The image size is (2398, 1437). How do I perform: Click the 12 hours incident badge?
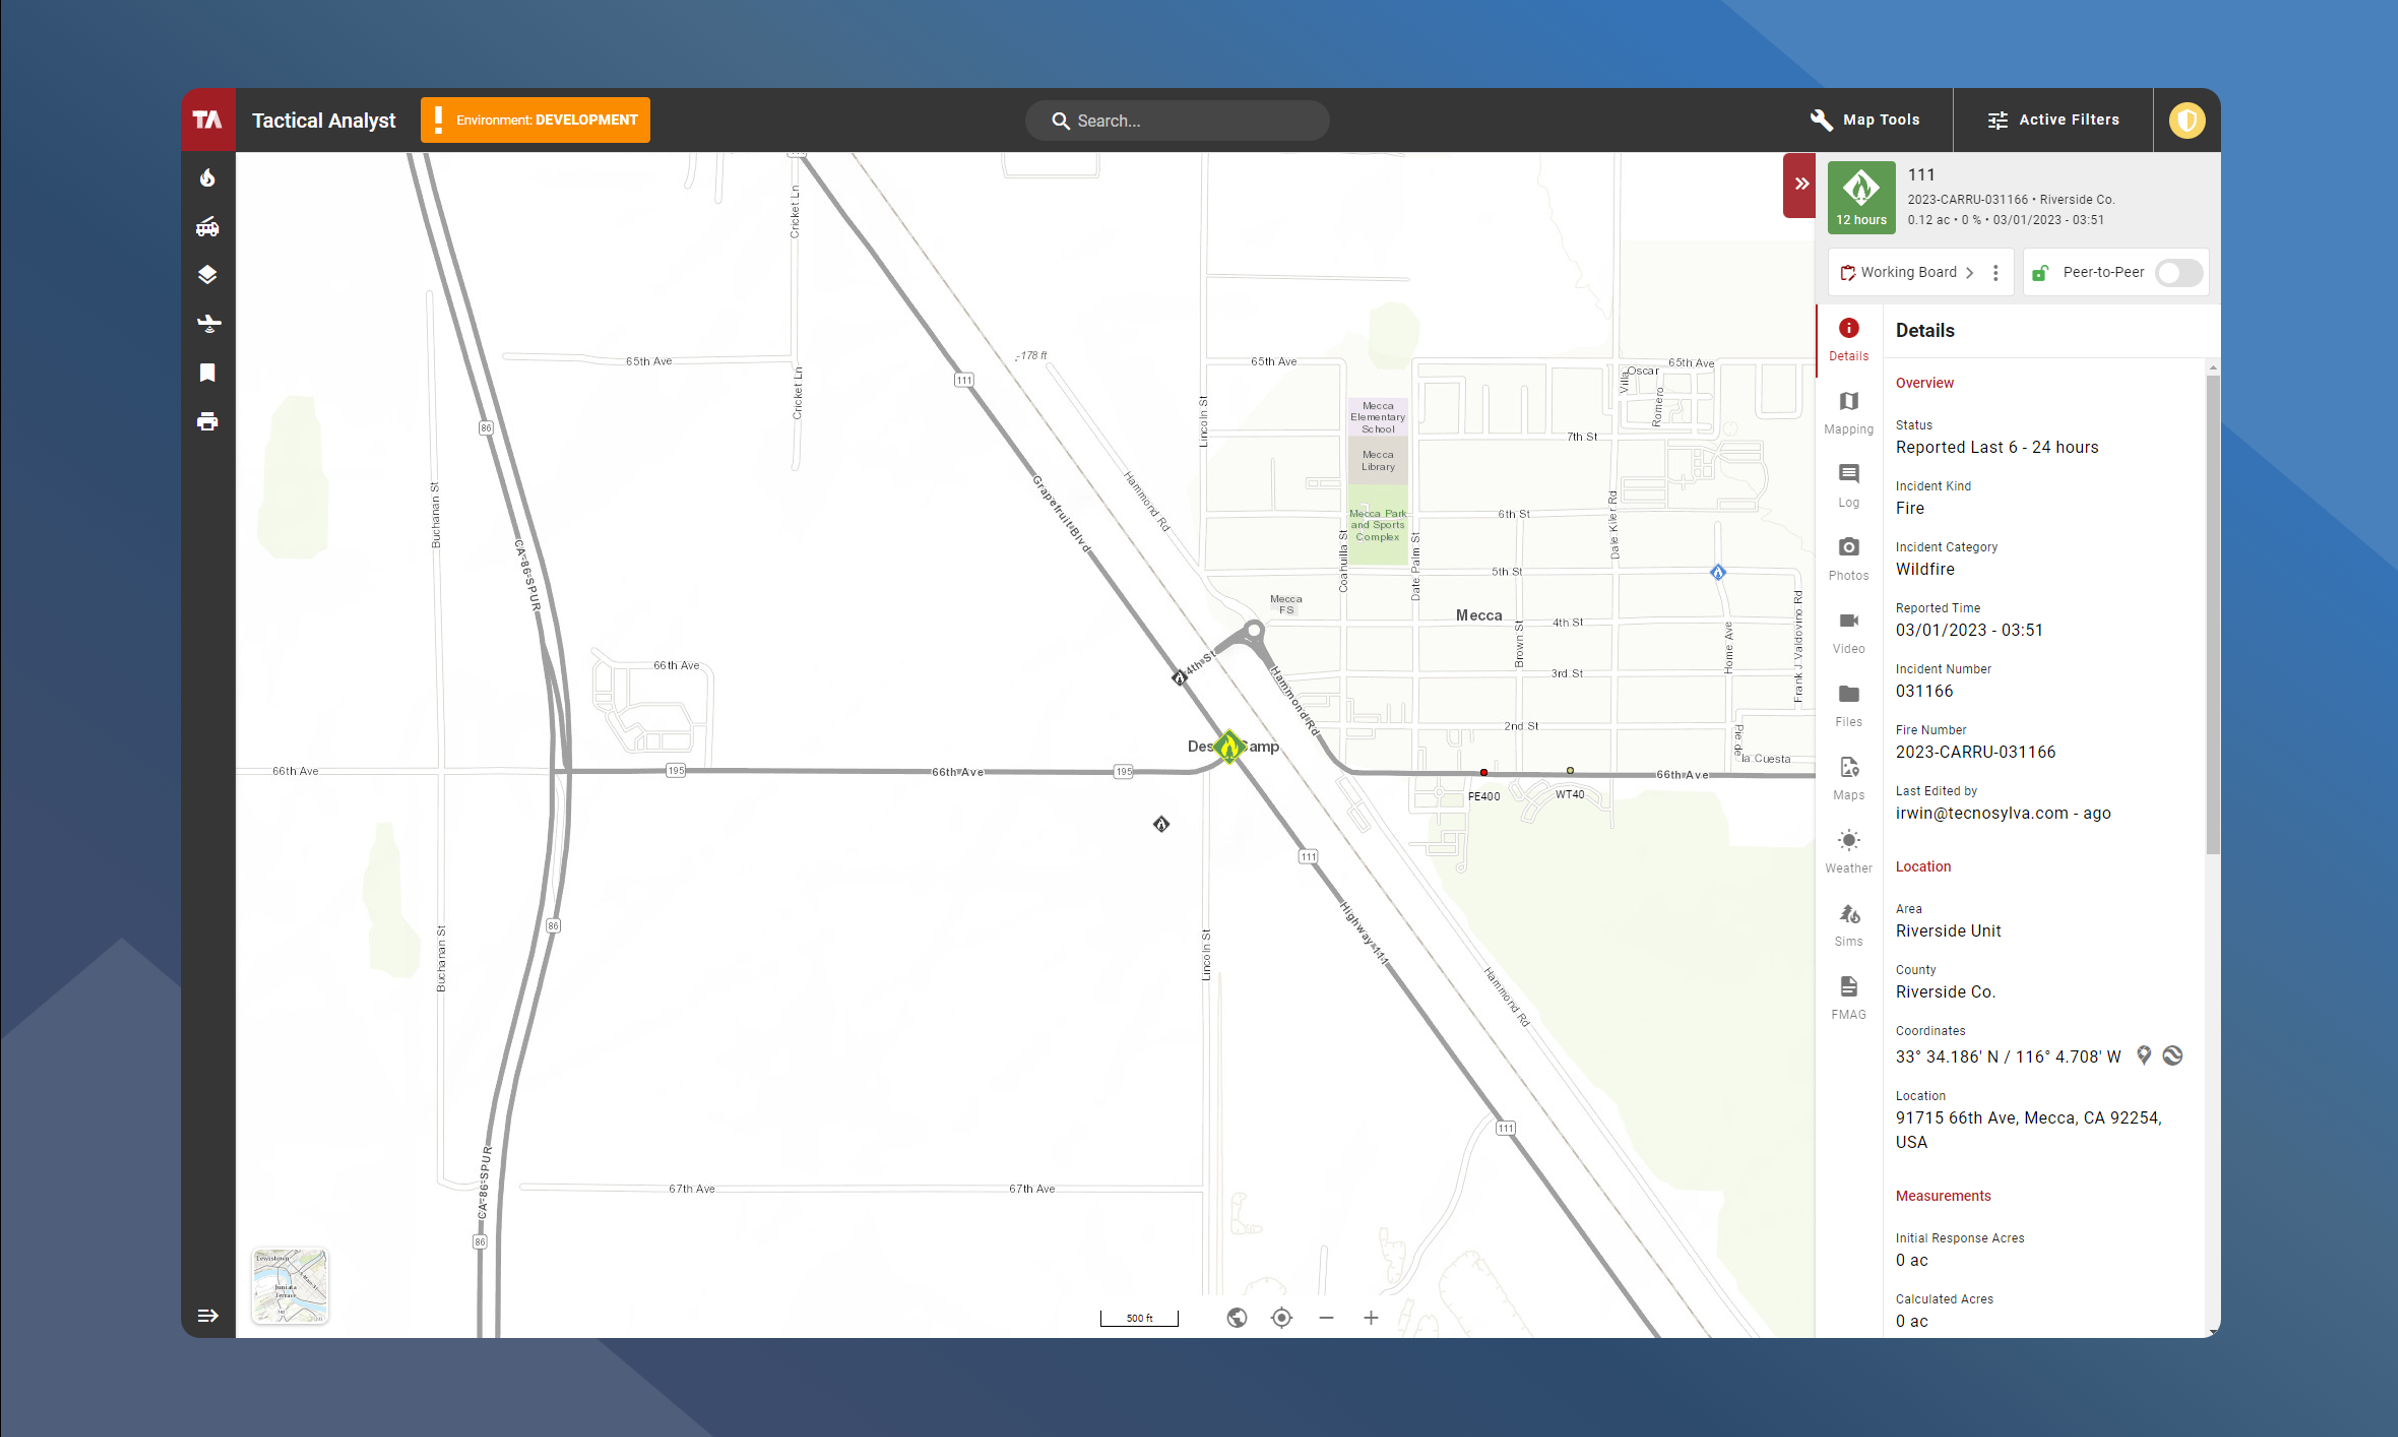pos(1860,196)
